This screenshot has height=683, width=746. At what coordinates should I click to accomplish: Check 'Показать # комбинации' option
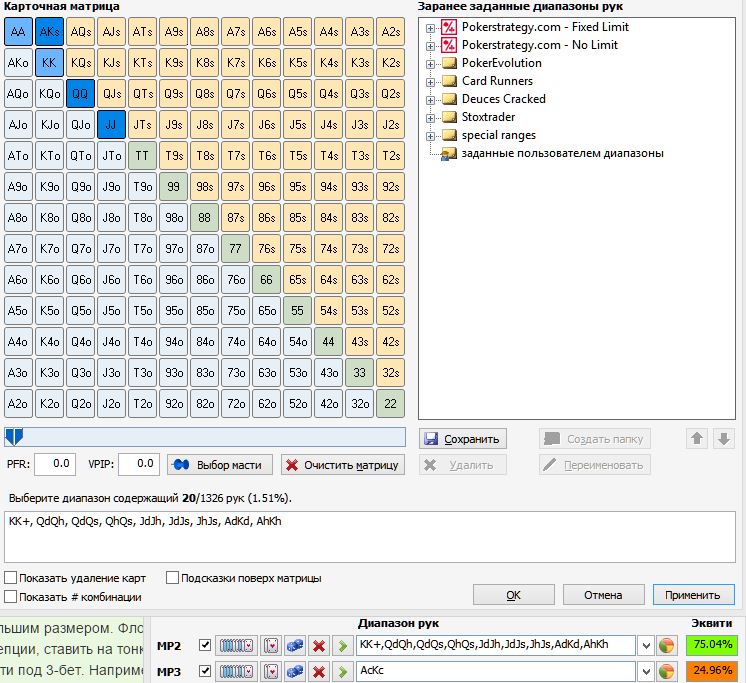pyautogui.click(x=11, y=597)
